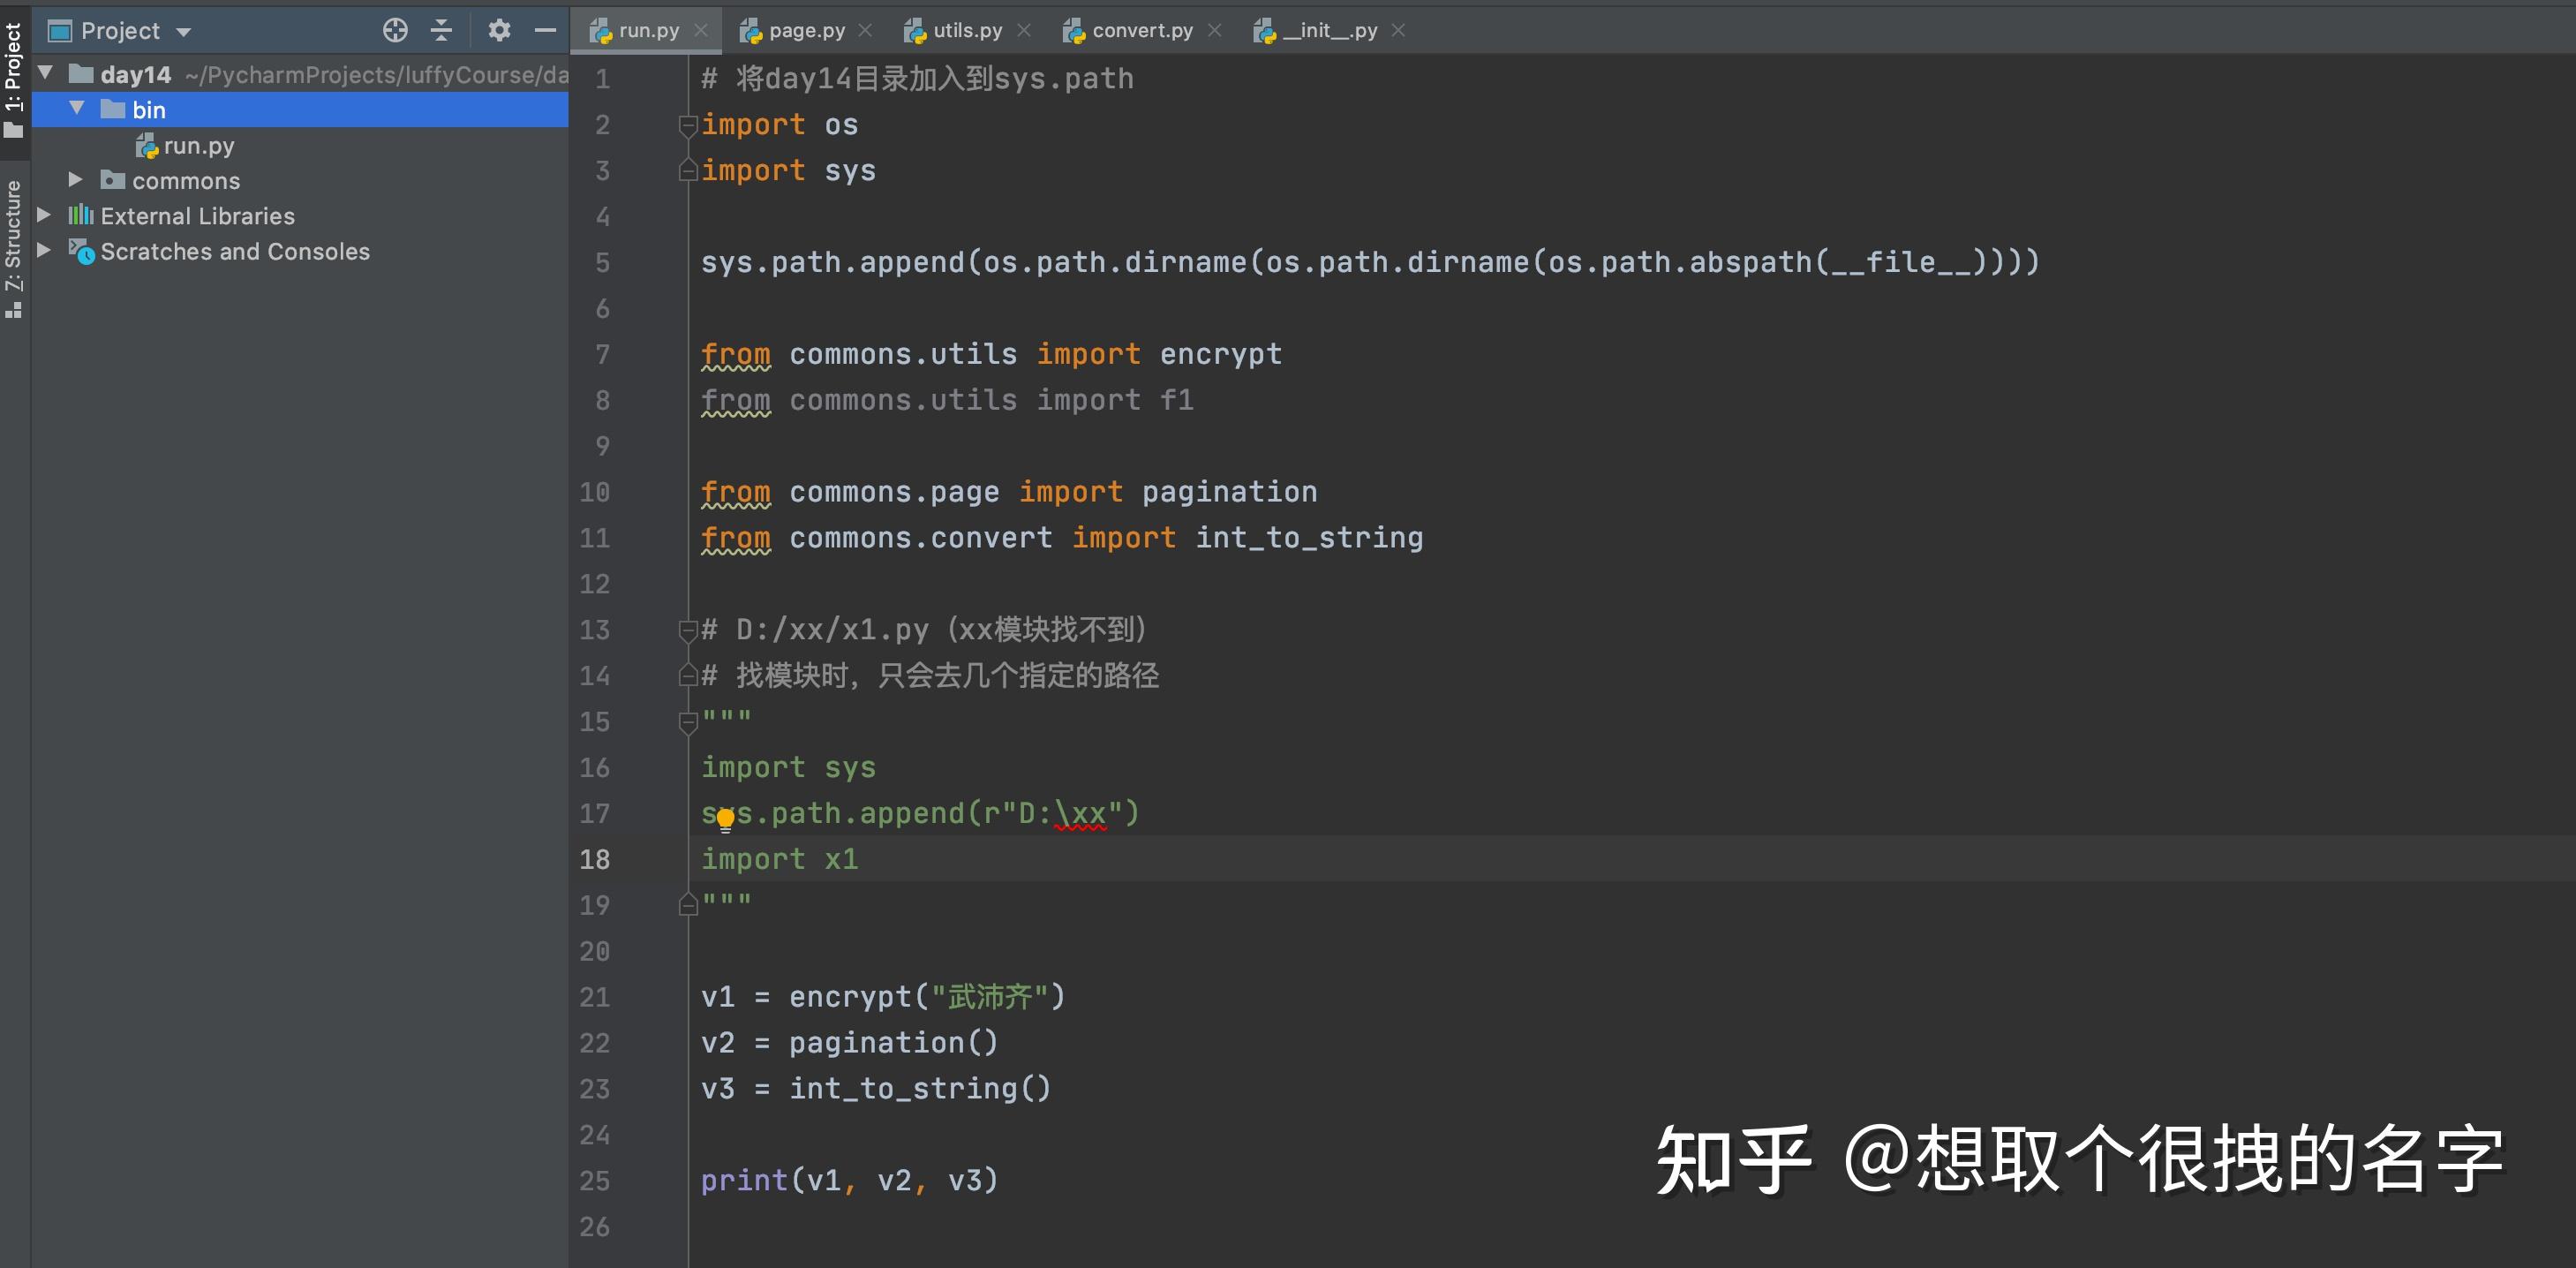Click 'encrypt' in the line 7 import

[1220, 354]
